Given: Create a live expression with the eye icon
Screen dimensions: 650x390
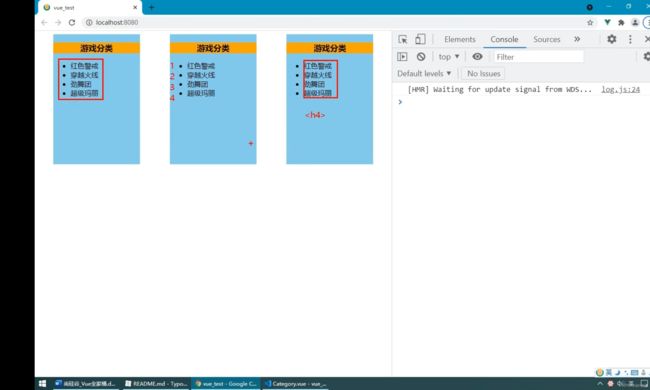Looking at the screenshot, I should 477,56.
